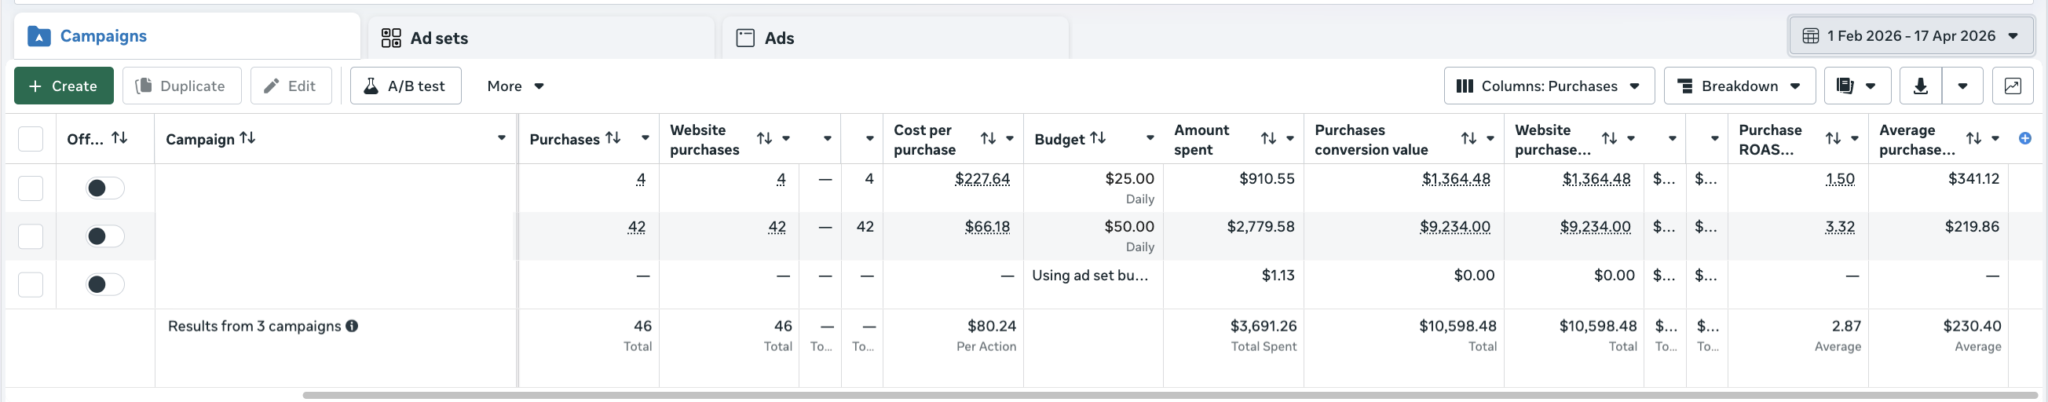This screenshot has height=402, width=2048.
Task: Start an A/B test
Action: pyautogui.click(x=405, y=86)
